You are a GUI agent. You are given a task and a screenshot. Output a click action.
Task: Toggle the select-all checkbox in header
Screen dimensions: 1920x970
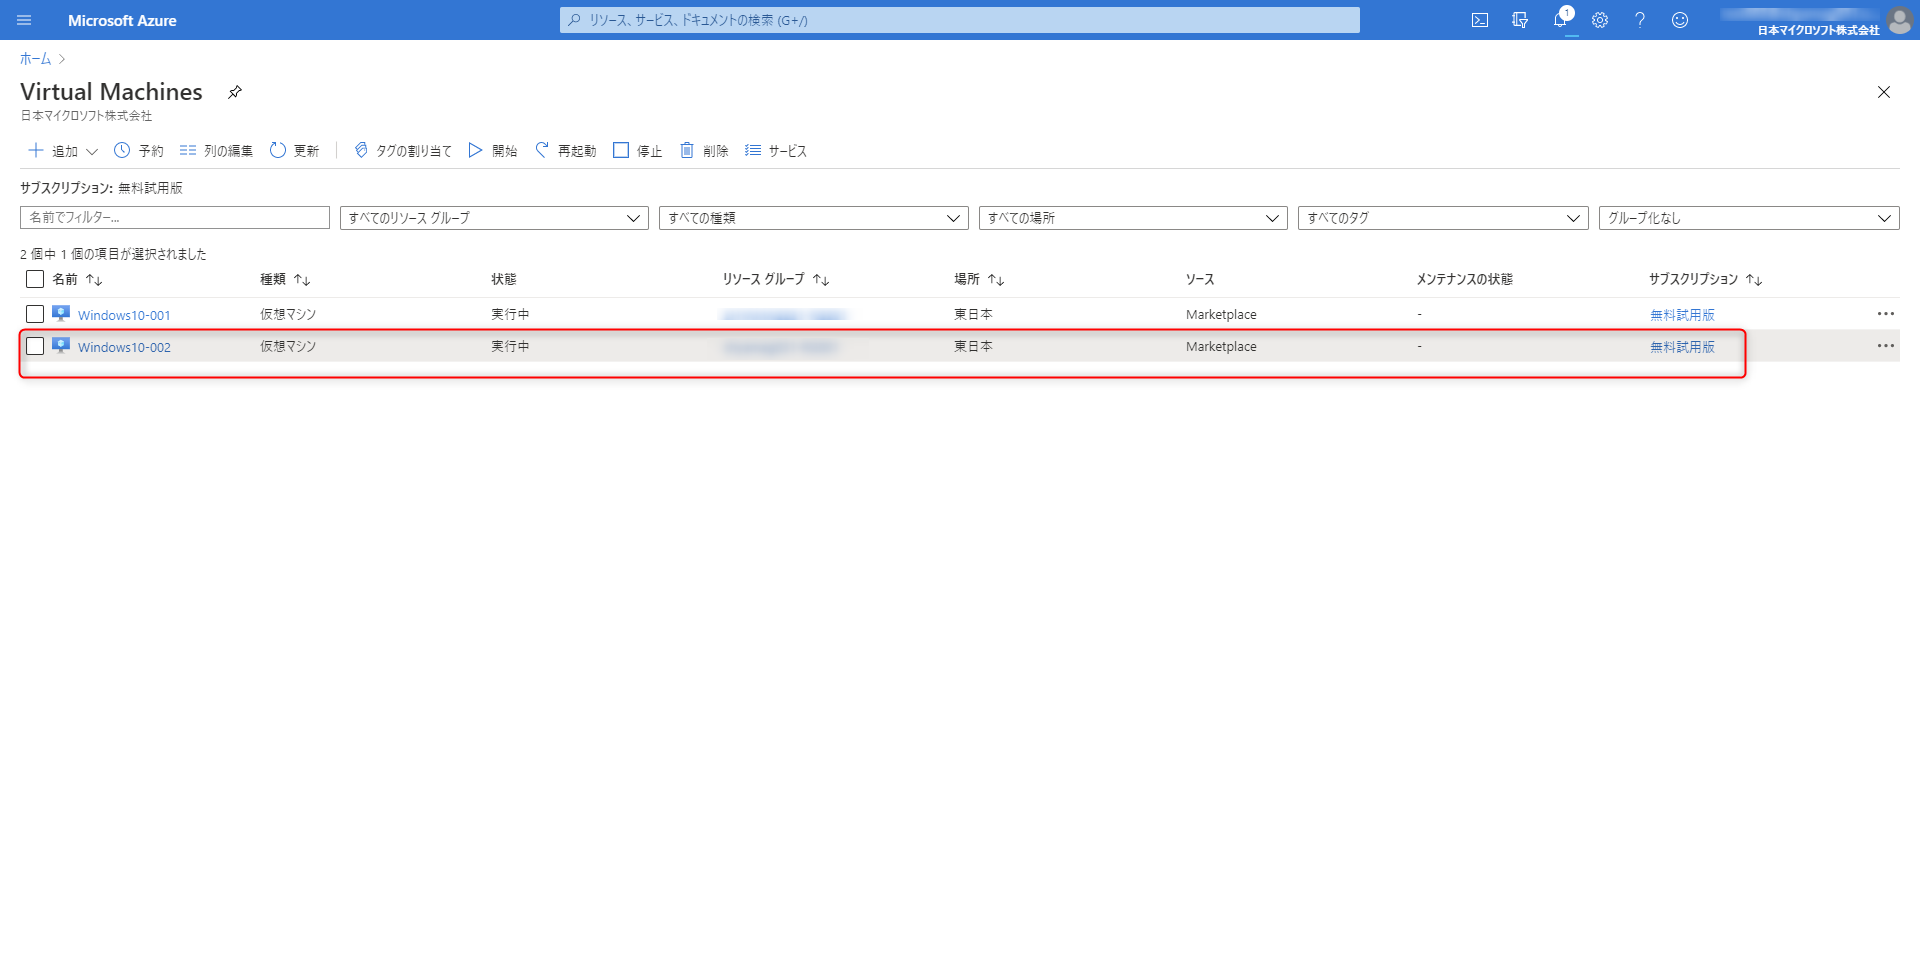pos(35,279)
